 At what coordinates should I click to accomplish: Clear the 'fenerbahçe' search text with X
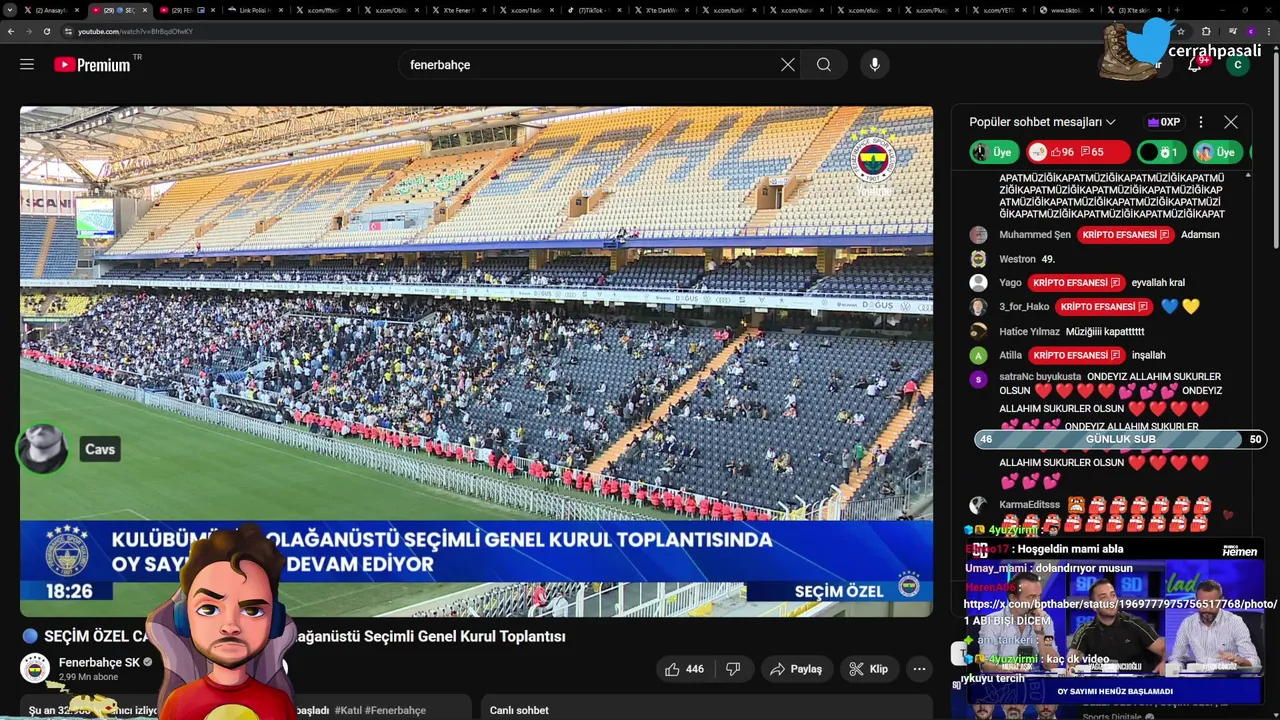click(x=788, y=65)
